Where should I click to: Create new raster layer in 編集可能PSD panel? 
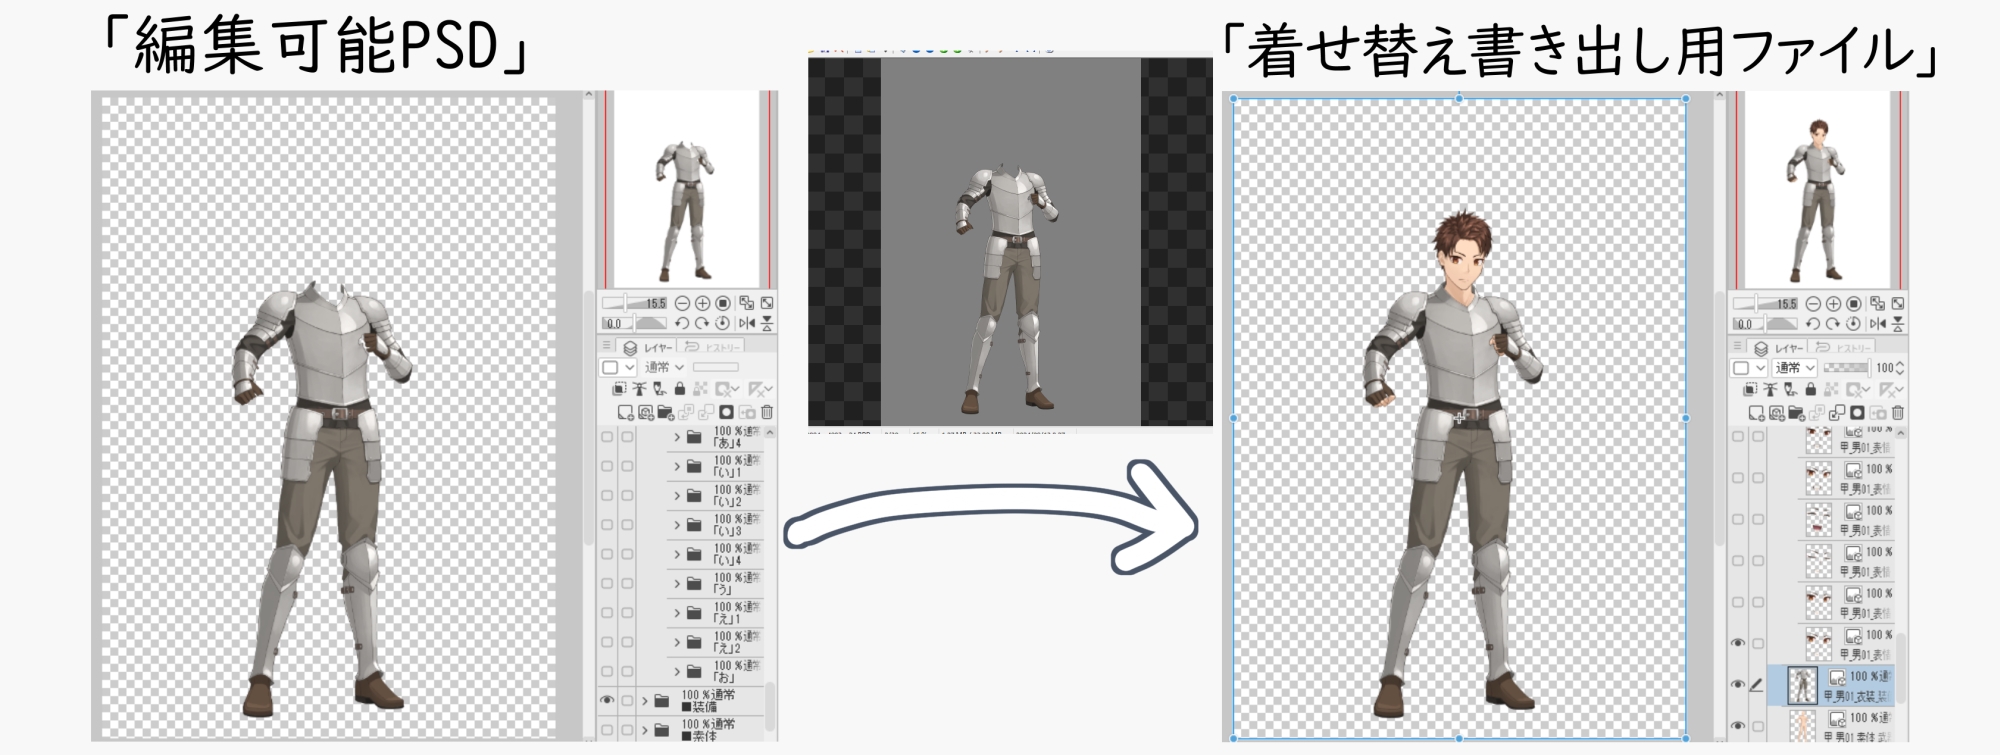coord(625,412)
